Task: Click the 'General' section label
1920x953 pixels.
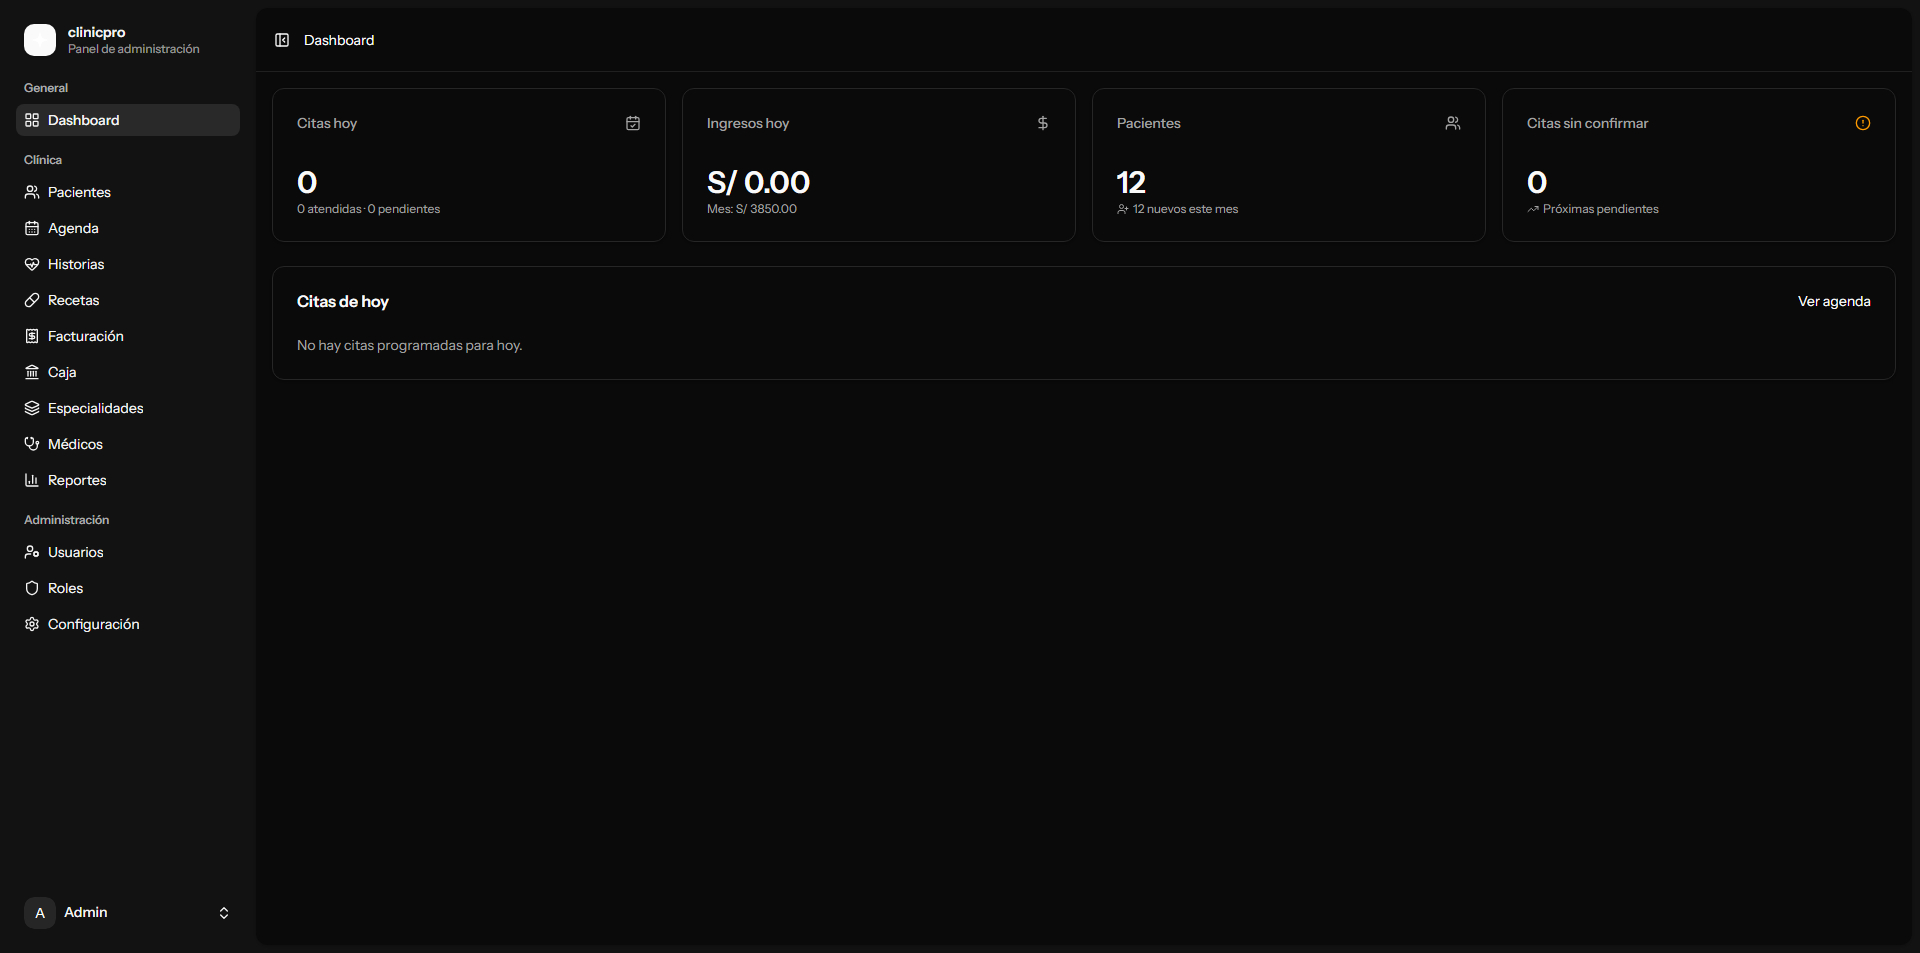Action: click(x=46, y=88)
